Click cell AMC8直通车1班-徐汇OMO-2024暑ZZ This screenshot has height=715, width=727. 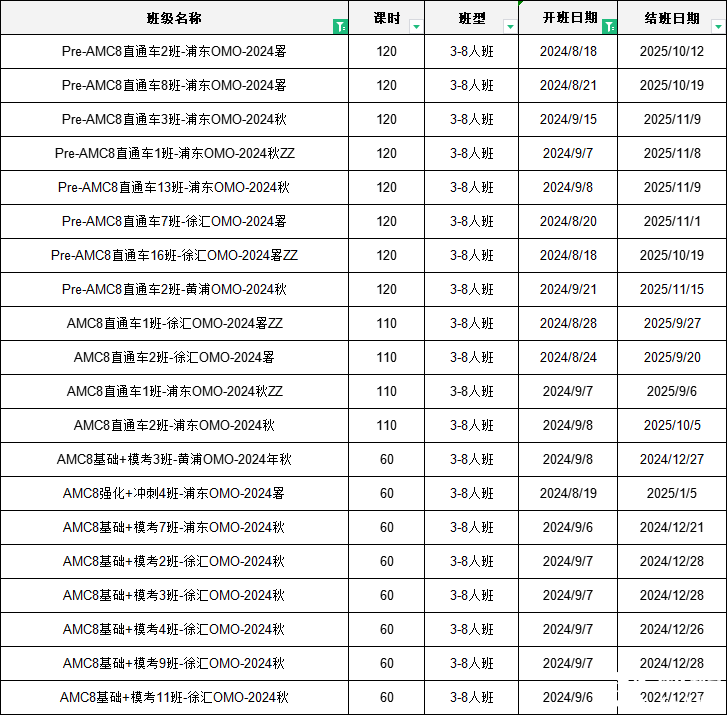coord(174,323)
